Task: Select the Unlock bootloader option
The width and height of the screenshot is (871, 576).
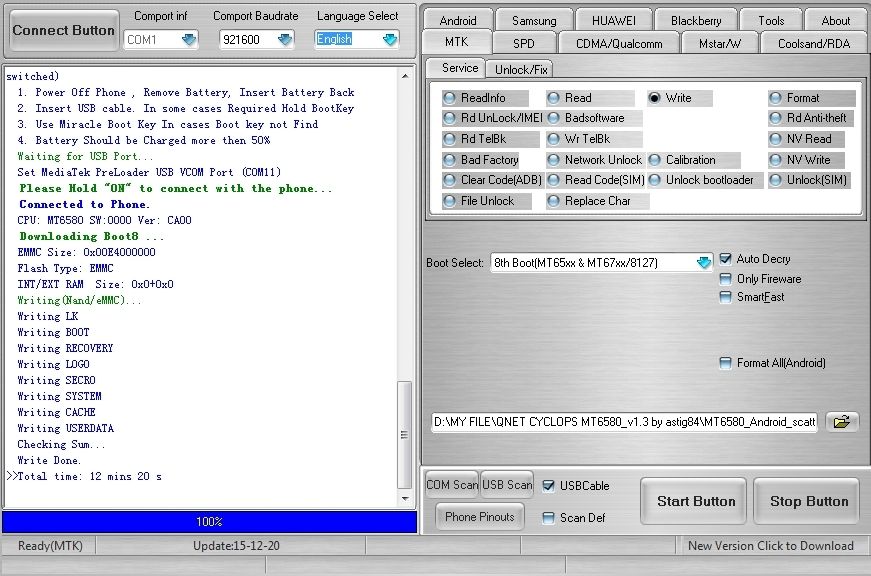Action: [x=656, y=180]
